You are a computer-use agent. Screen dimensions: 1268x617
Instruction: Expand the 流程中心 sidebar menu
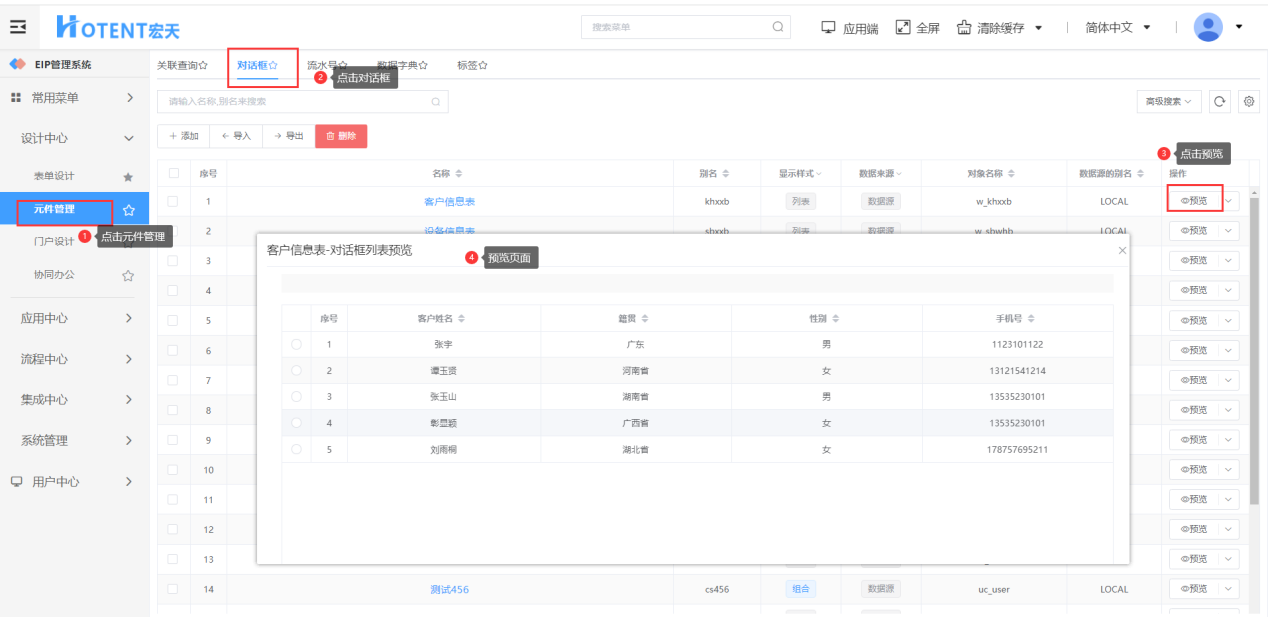point(74,359)
